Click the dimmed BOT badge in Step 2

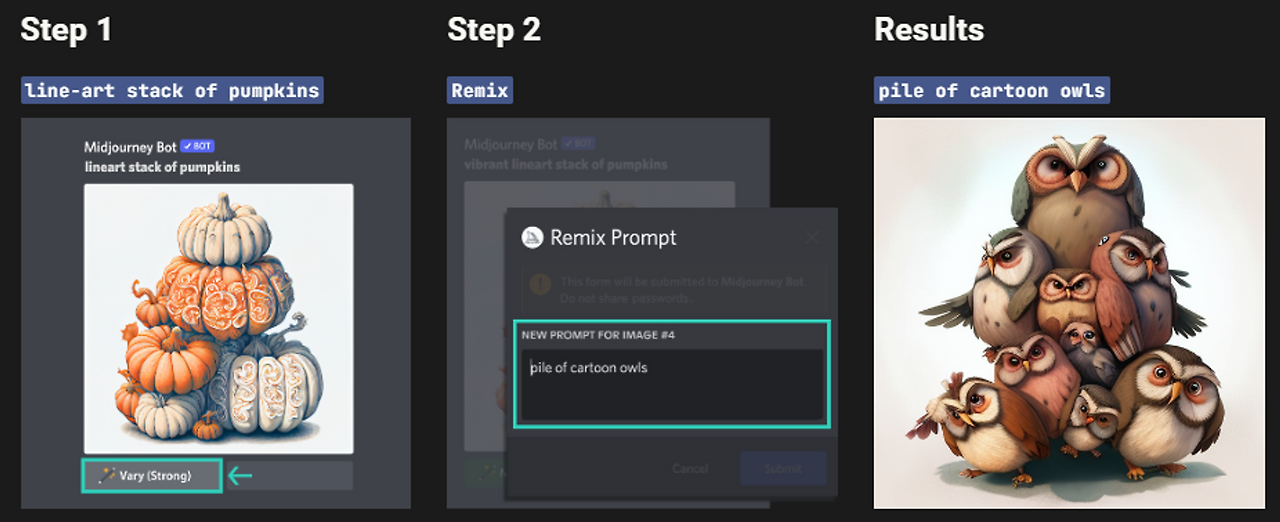click(577, 144)
